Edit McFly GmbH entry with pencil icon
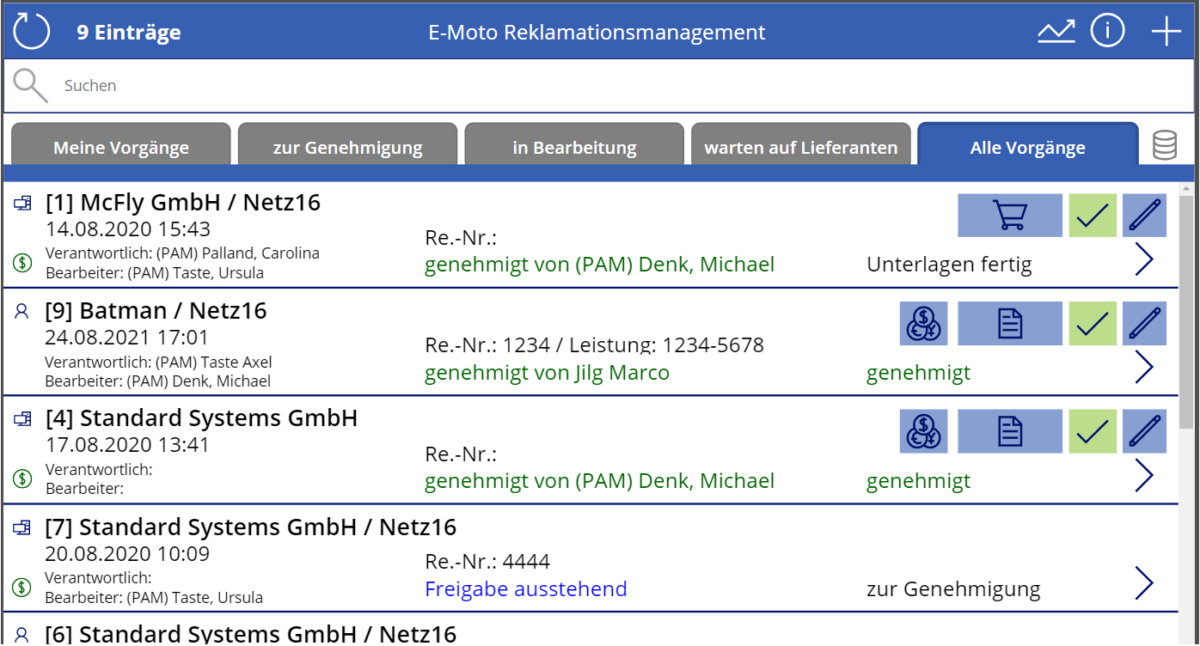 click(x=1145, y=216)
